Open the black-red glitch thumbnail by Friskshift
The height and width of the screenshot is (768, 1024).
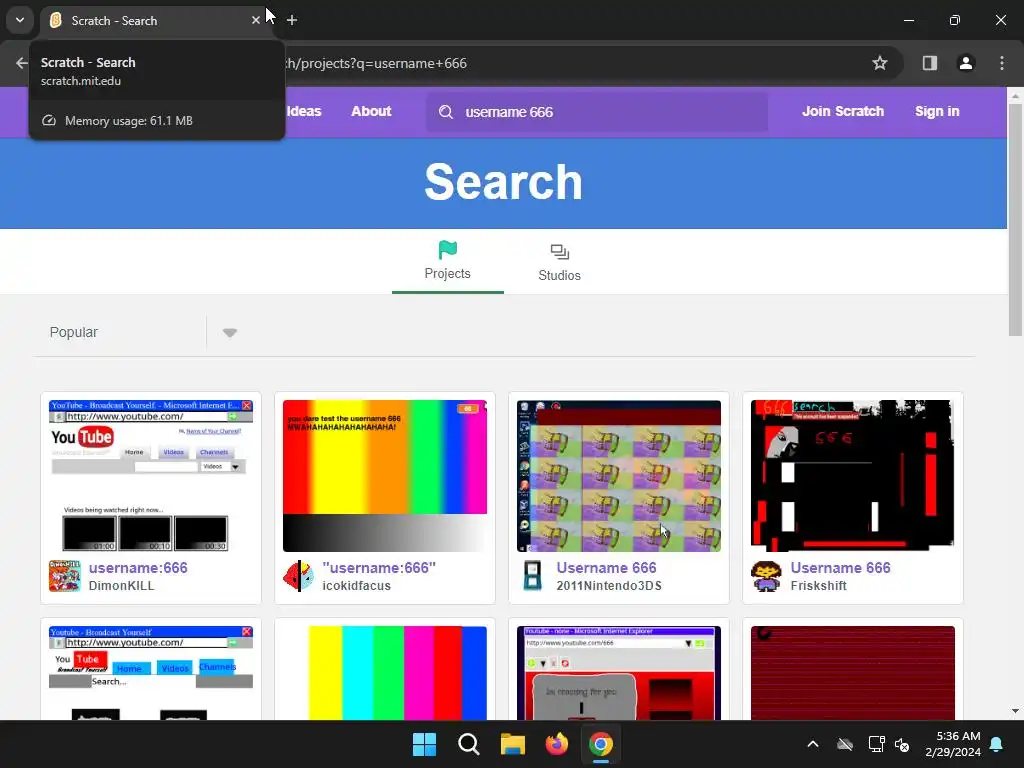tap(852, 476)
